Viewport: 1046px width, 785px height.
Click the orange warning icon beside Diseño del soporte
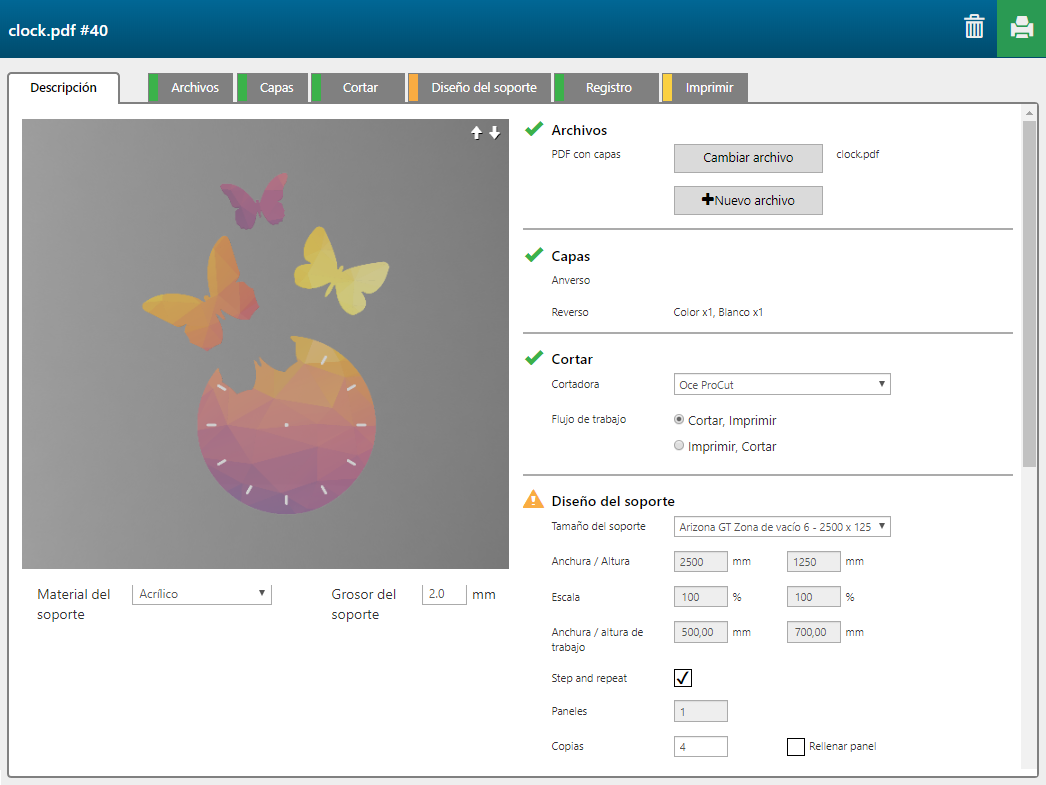click(534, 501)
